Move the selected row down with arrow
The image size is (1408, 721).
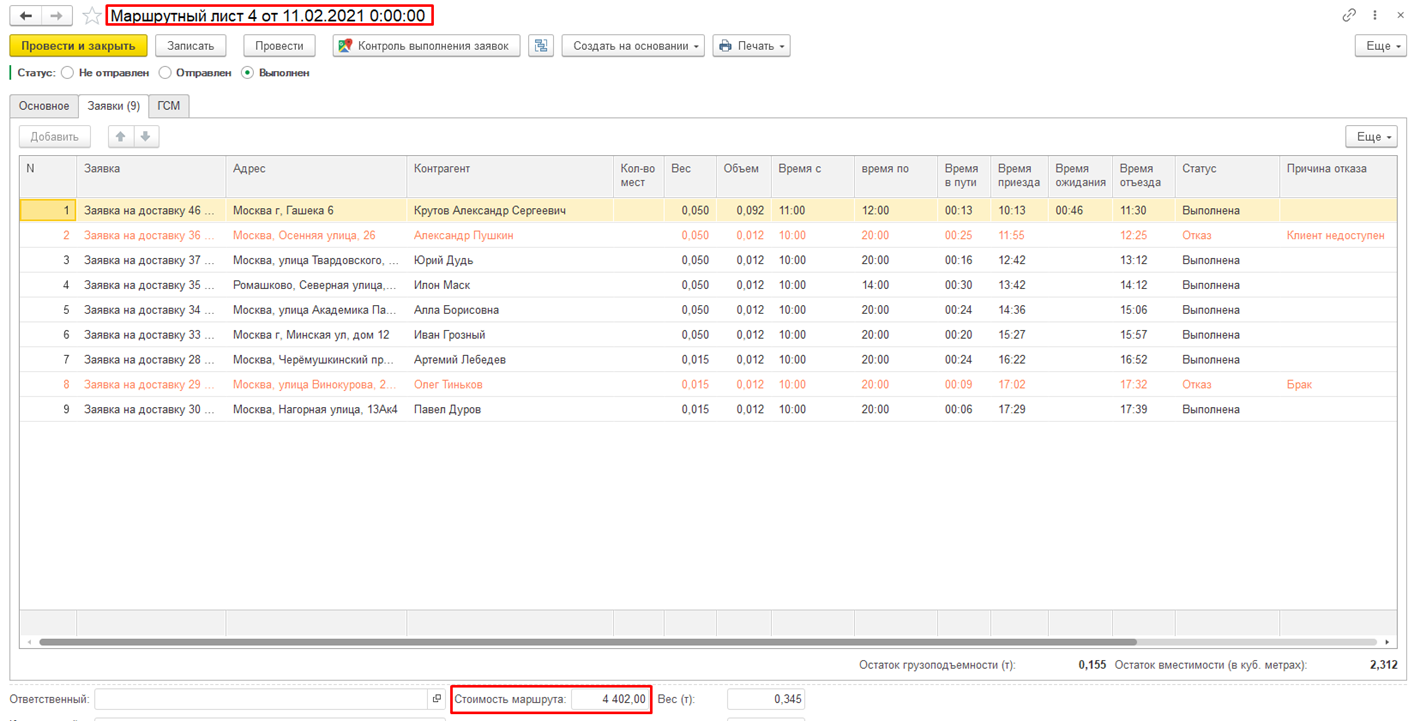point(145,137)
